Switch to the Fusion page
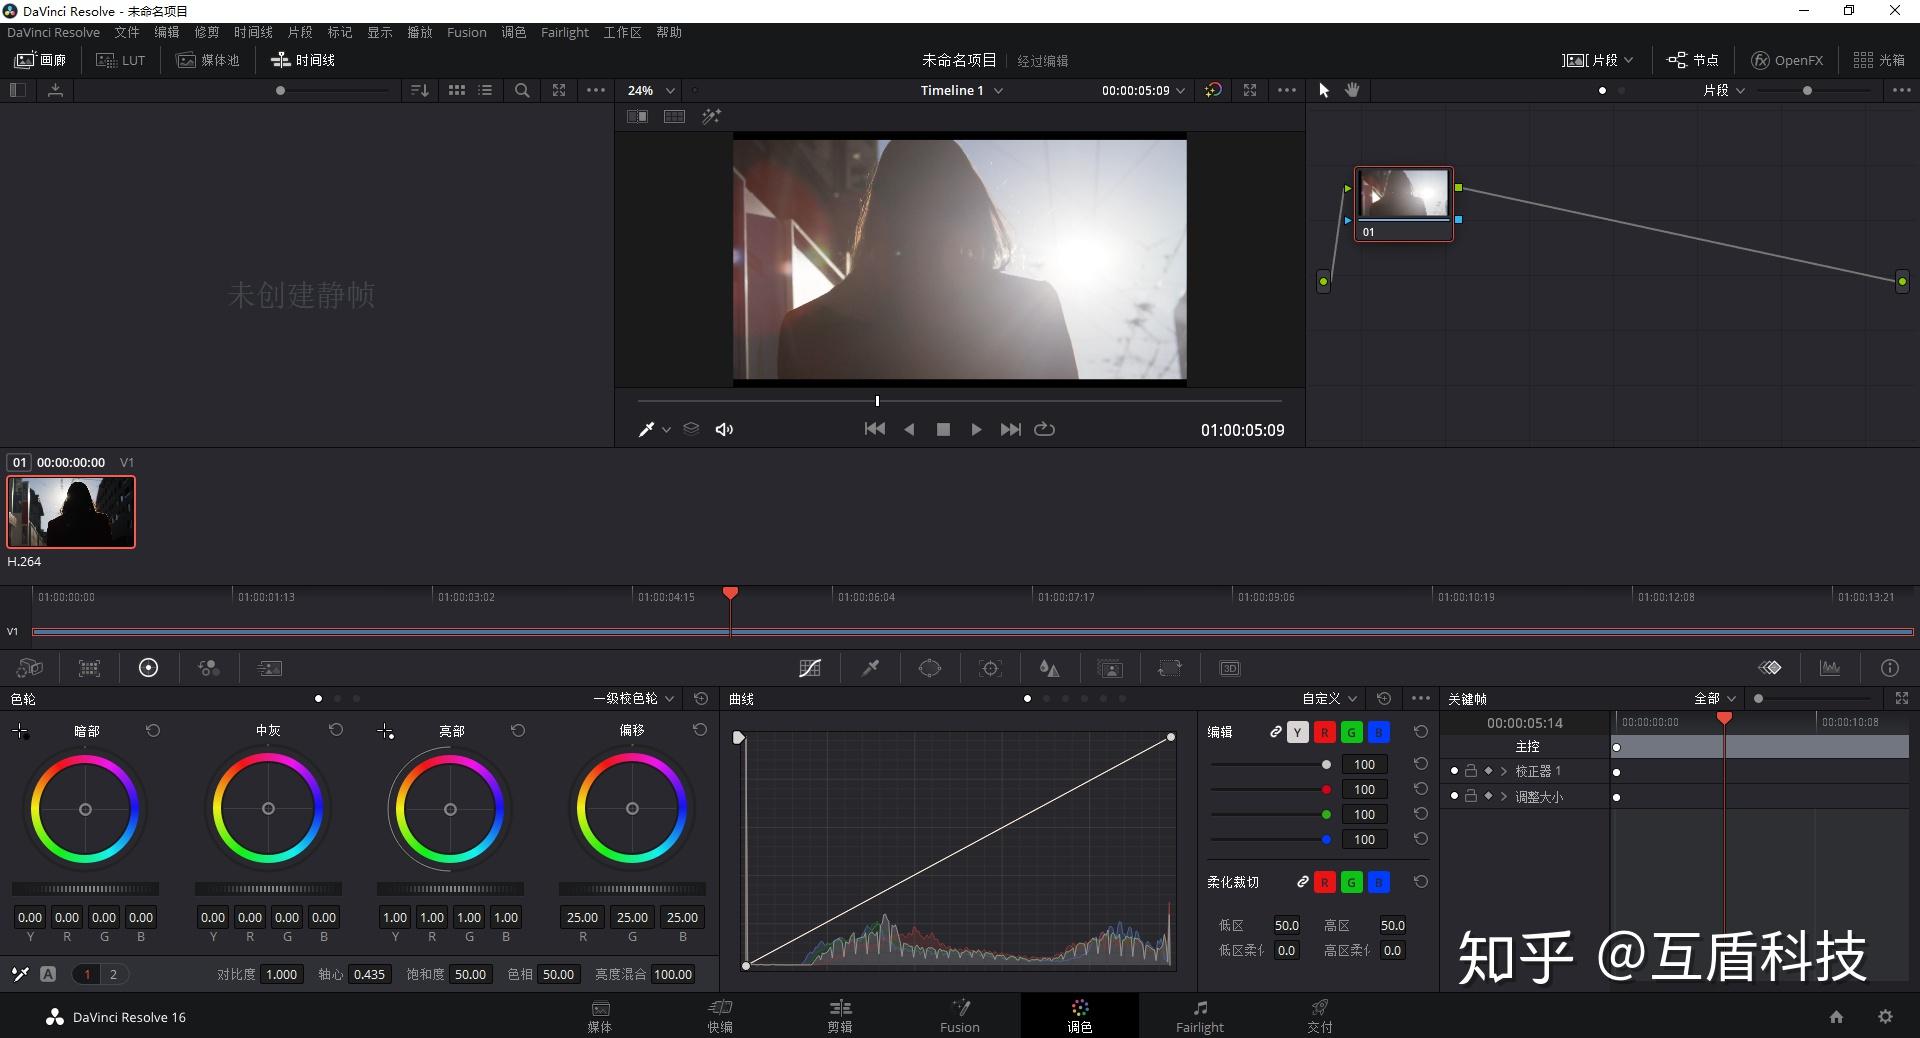Viewport: 1920px width, 1038px height. (959, 1015)
